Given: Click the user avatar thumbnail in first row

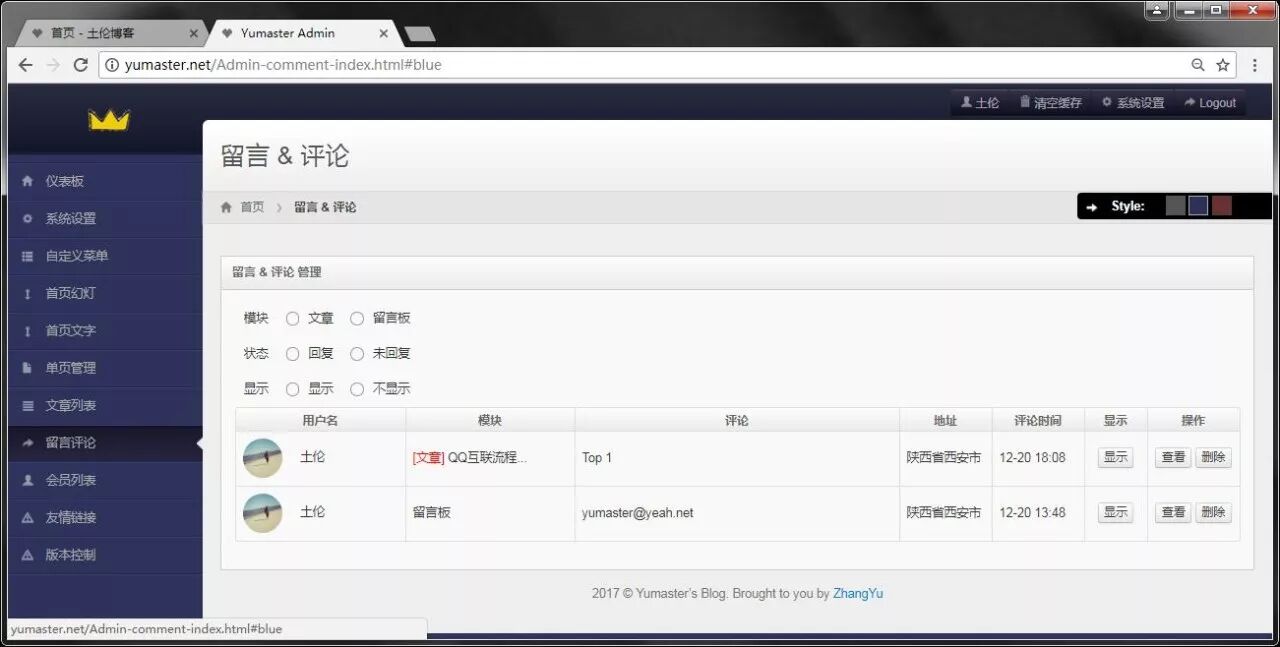Looking at the screenshot, I should point(262,457).
